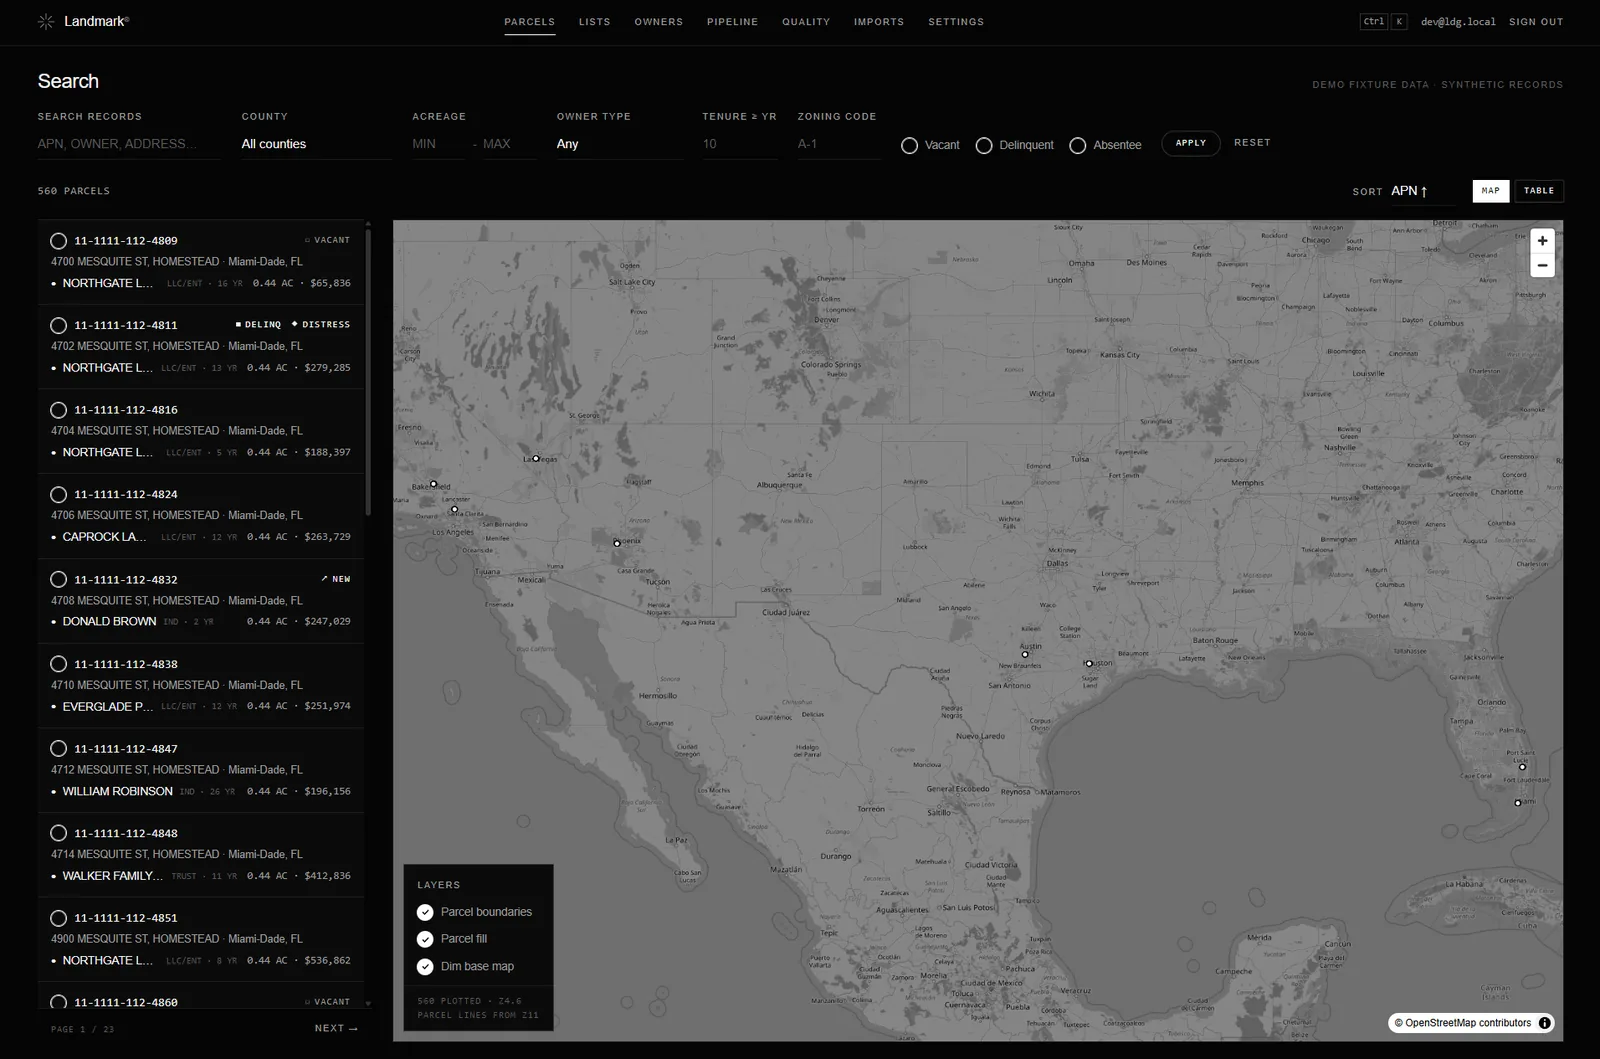
Task: Focus the Tenure years field
Action: point(740,144)
